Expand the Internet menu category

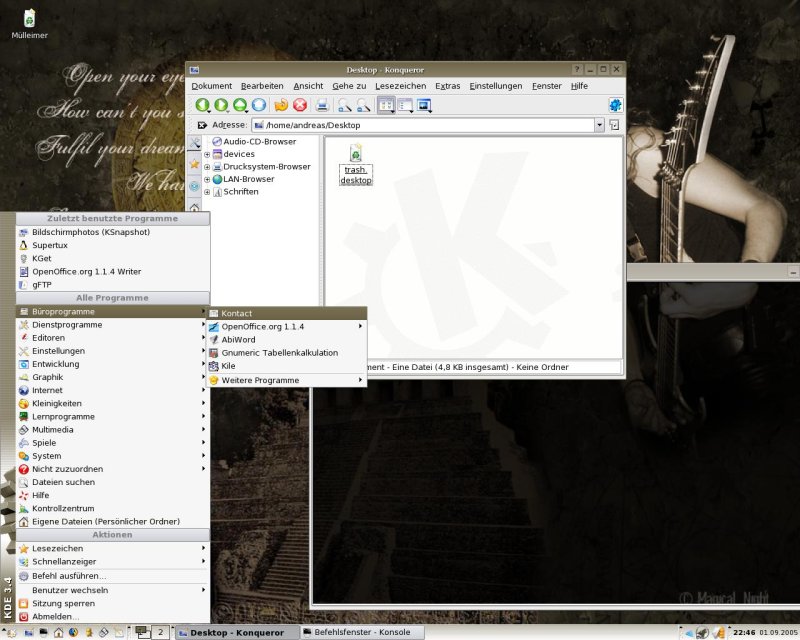click(x=113, y=390)
